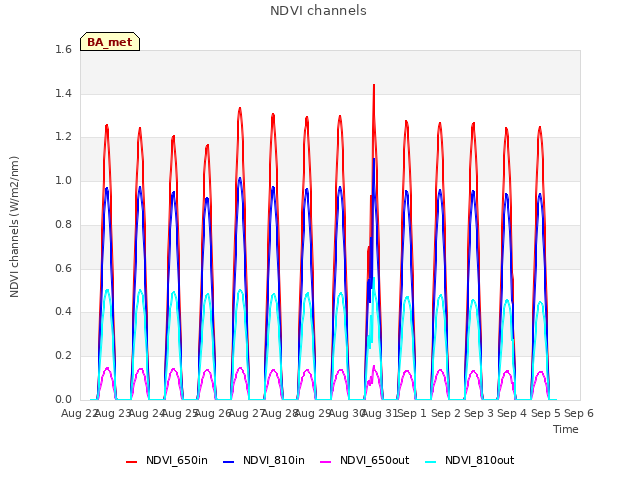Click the 1.4 y-axis tick label
Viewport: 640px width, 480px height.
[x=63, y=93]
